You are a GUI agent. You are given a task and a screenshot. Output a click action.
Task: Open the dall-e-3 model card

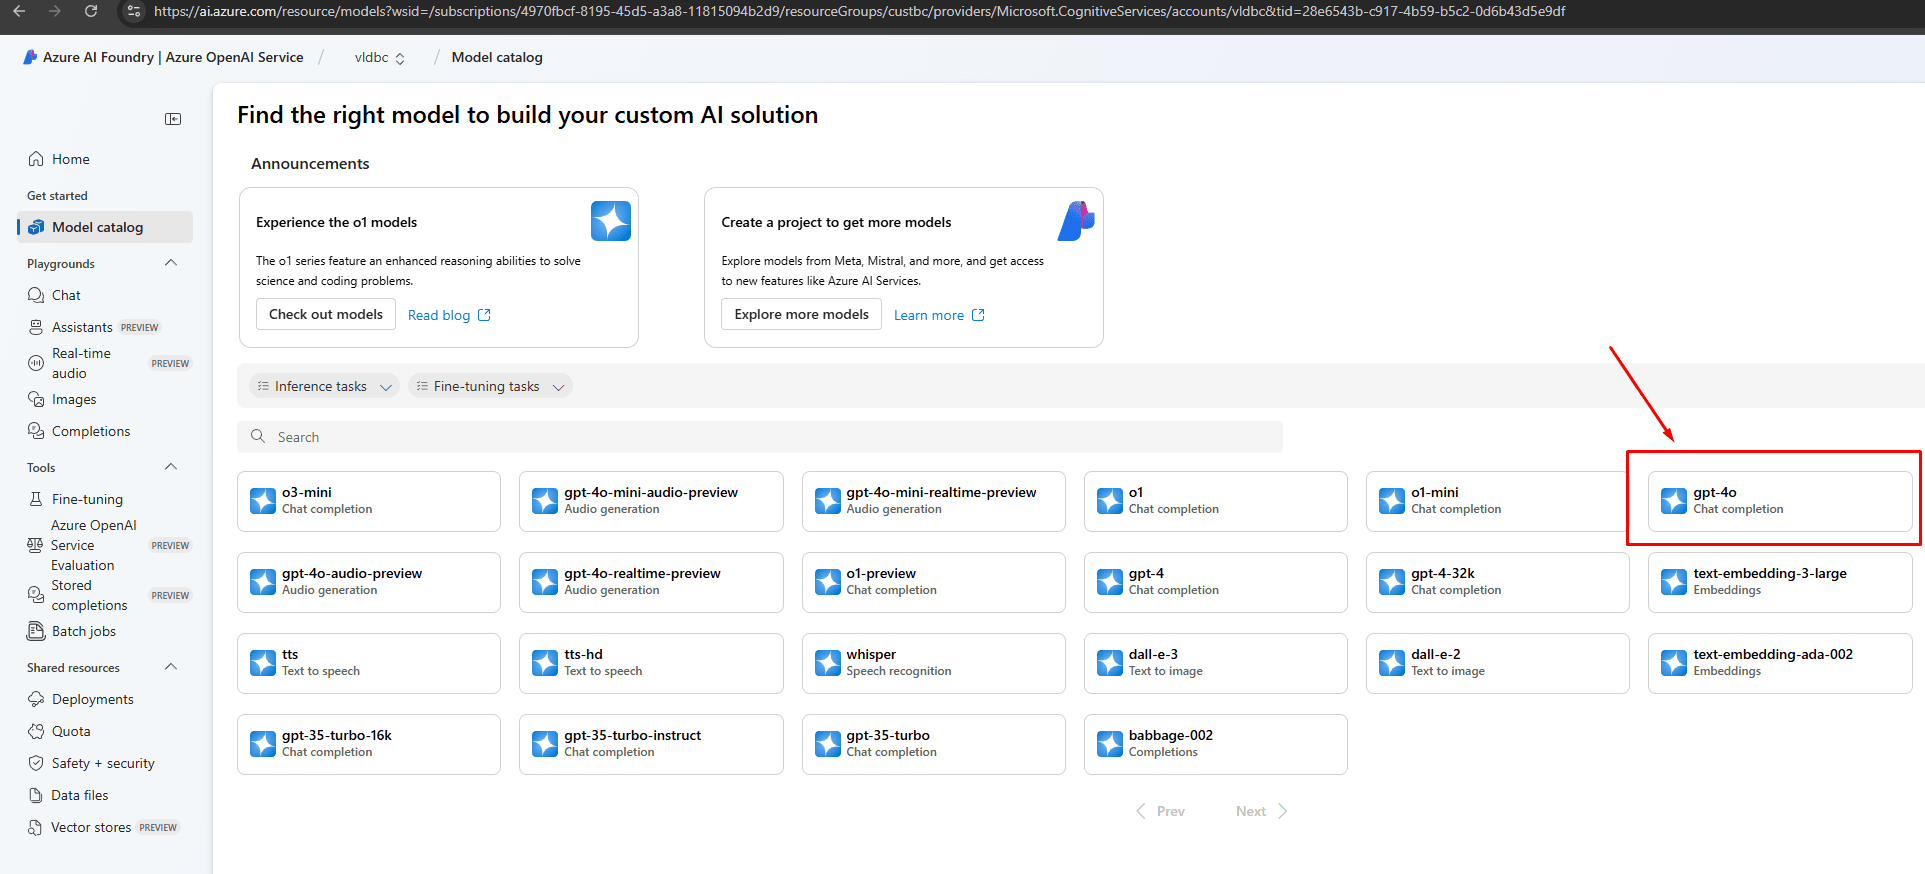1216,663
